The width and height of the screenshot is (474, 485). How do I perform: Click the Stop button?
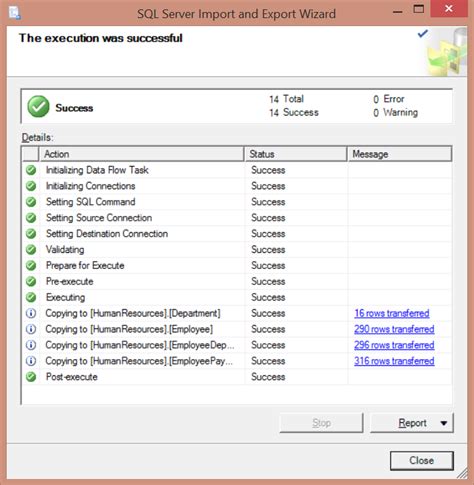(321, 423)
